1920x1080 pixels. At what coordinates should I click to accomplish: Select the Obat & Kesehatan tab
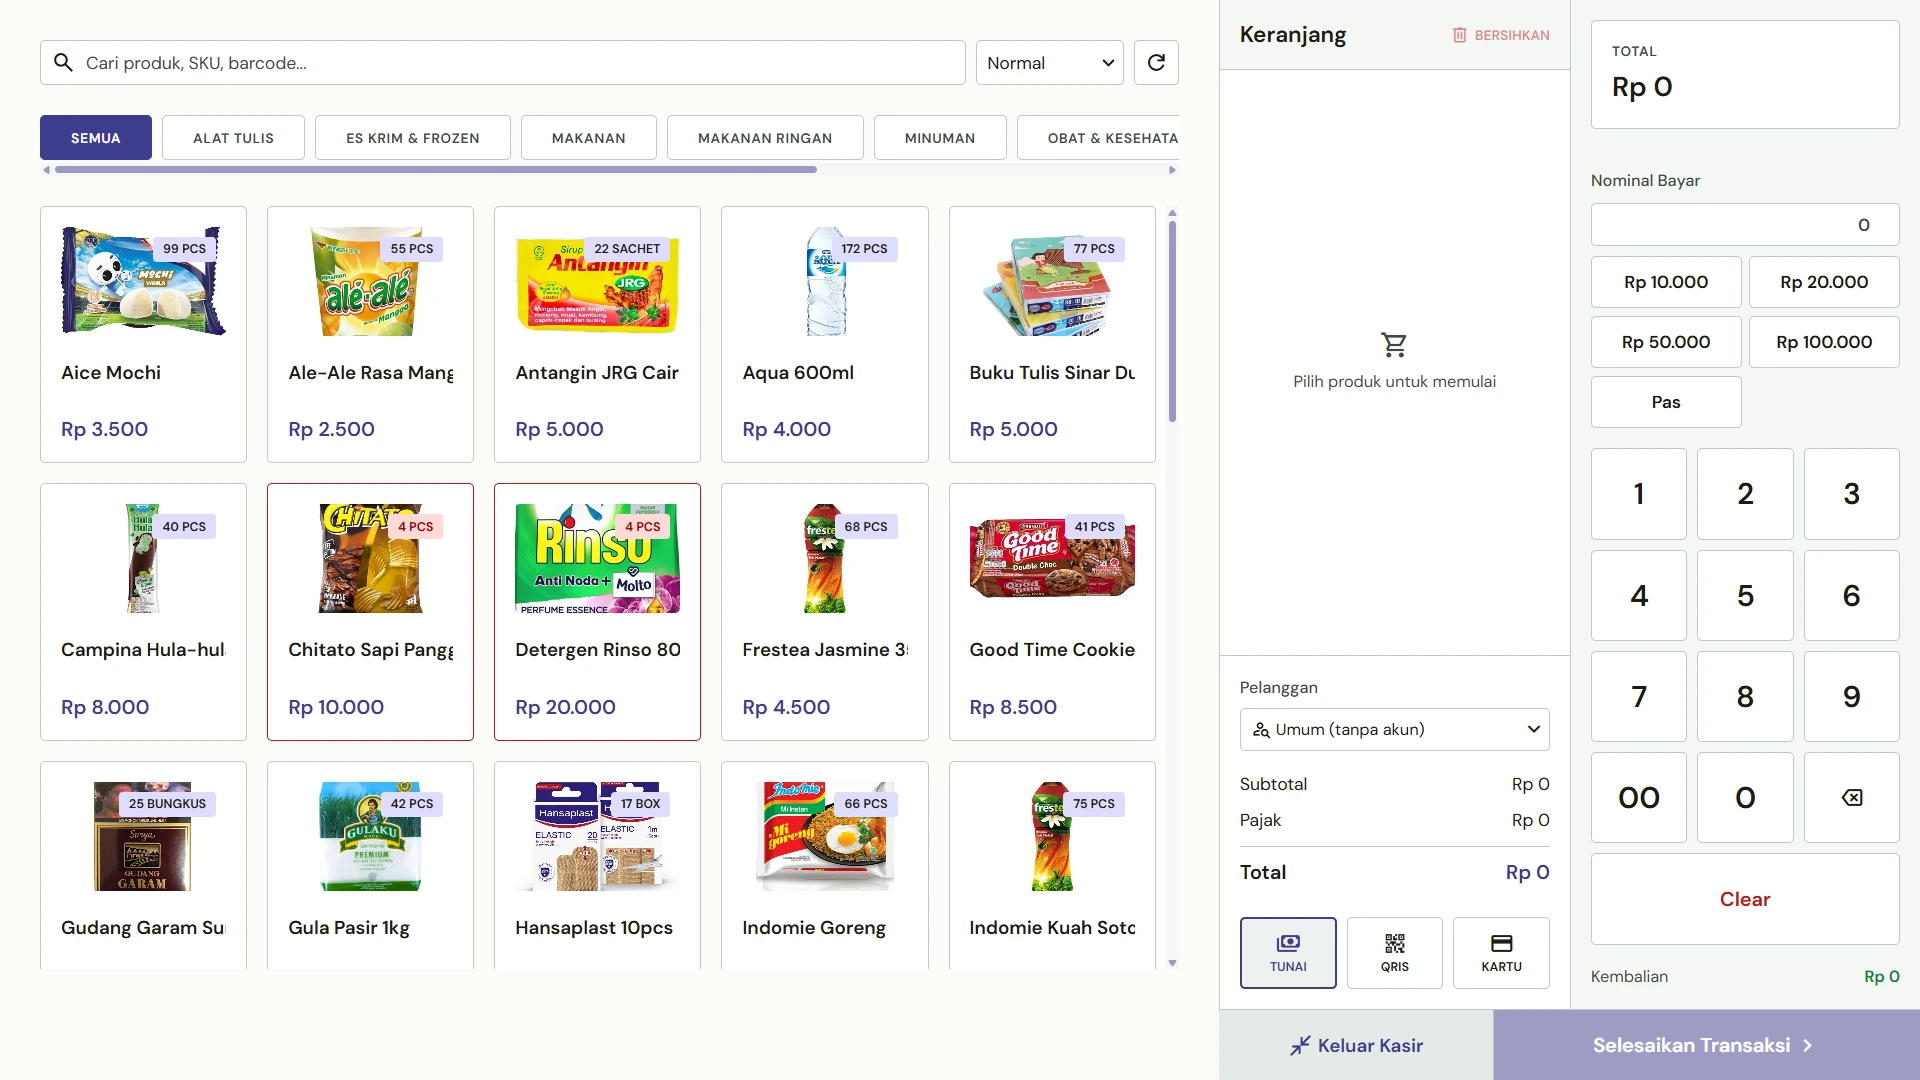1098,138
